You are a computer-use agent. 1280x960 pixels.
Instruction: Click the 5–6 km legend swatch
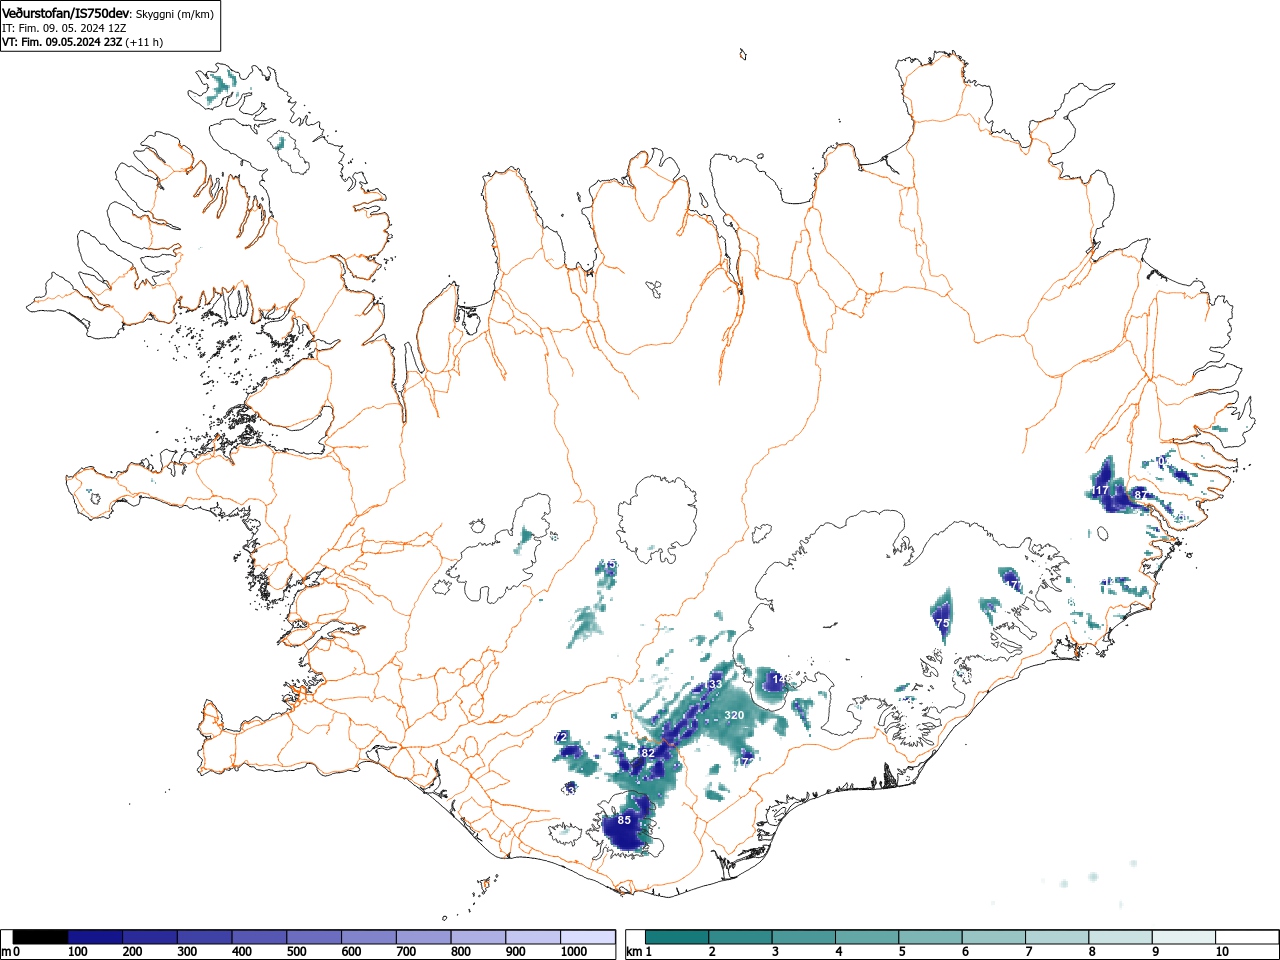tap(932, 937)
